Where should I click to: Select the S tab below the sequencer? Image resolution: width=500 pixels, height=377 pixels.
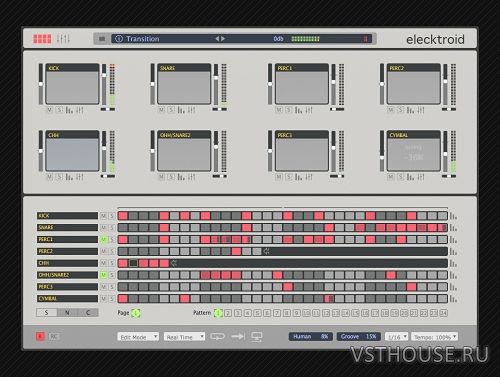tap(47, 313)
